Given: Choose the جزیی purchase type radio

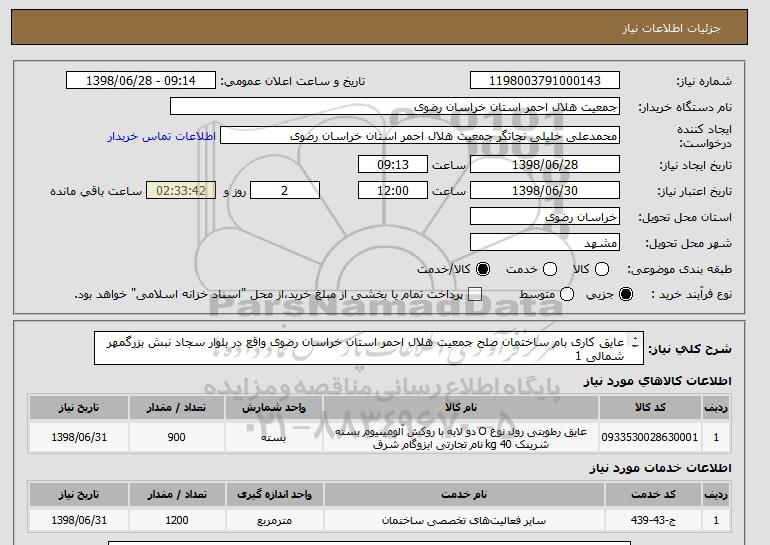Looking at the screenshot, I should pyautogui.click(x=626, y=294).
